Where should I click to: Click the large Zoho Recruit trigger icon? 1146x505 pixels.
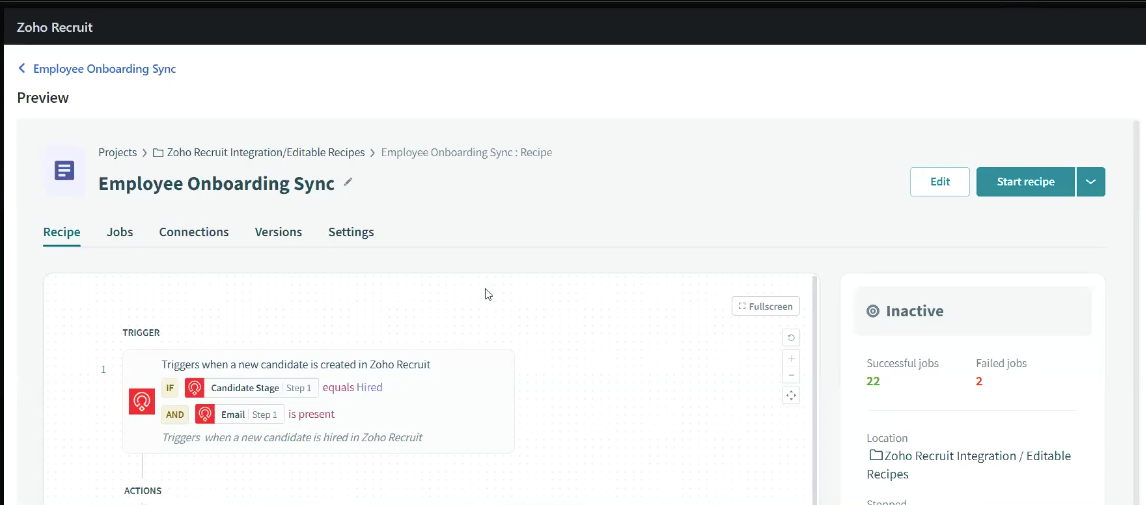click(142, 401)
